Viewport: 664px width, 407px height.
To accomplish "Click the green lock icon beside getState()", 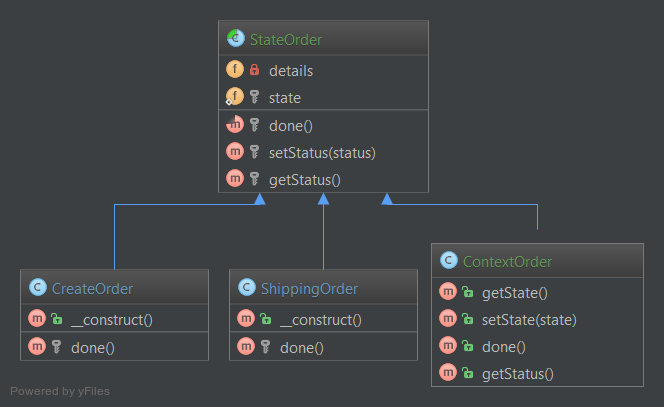I will click(x=466, y=292).
